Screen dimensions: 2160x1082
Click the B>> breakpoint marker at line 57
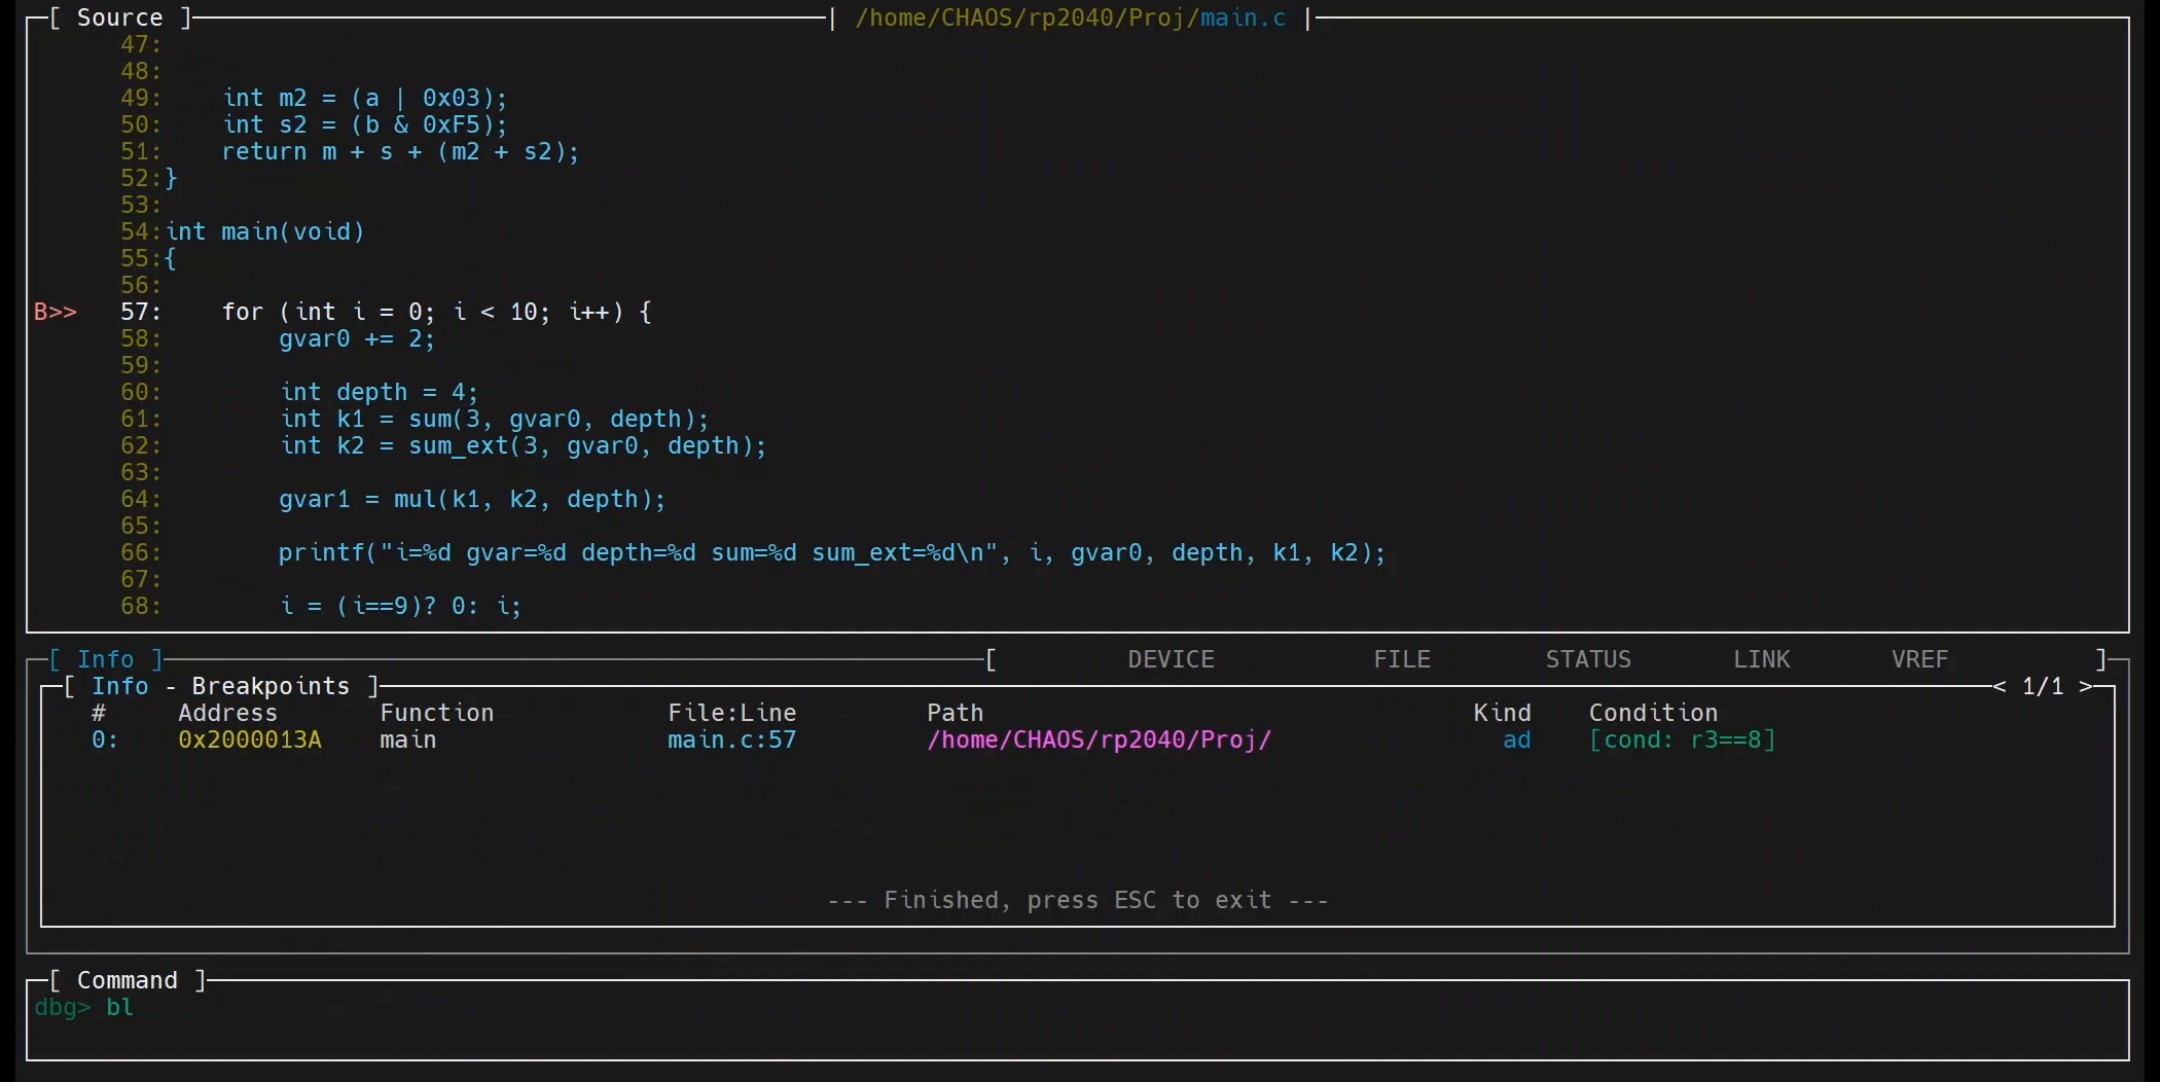click(55, 312)
